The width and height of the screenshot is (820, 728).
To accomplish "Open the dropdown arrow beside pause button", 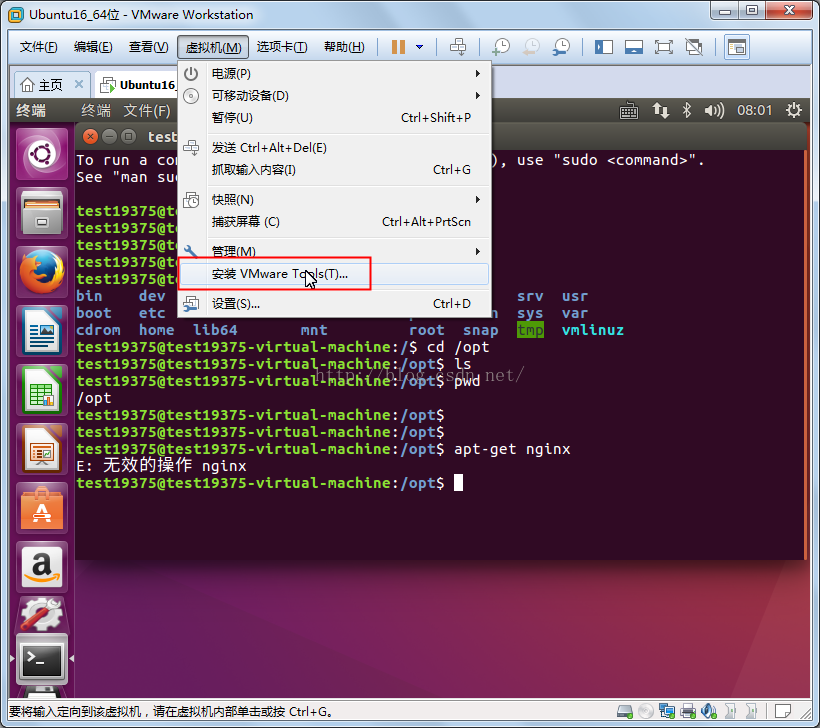I will (x=419, y=47).
